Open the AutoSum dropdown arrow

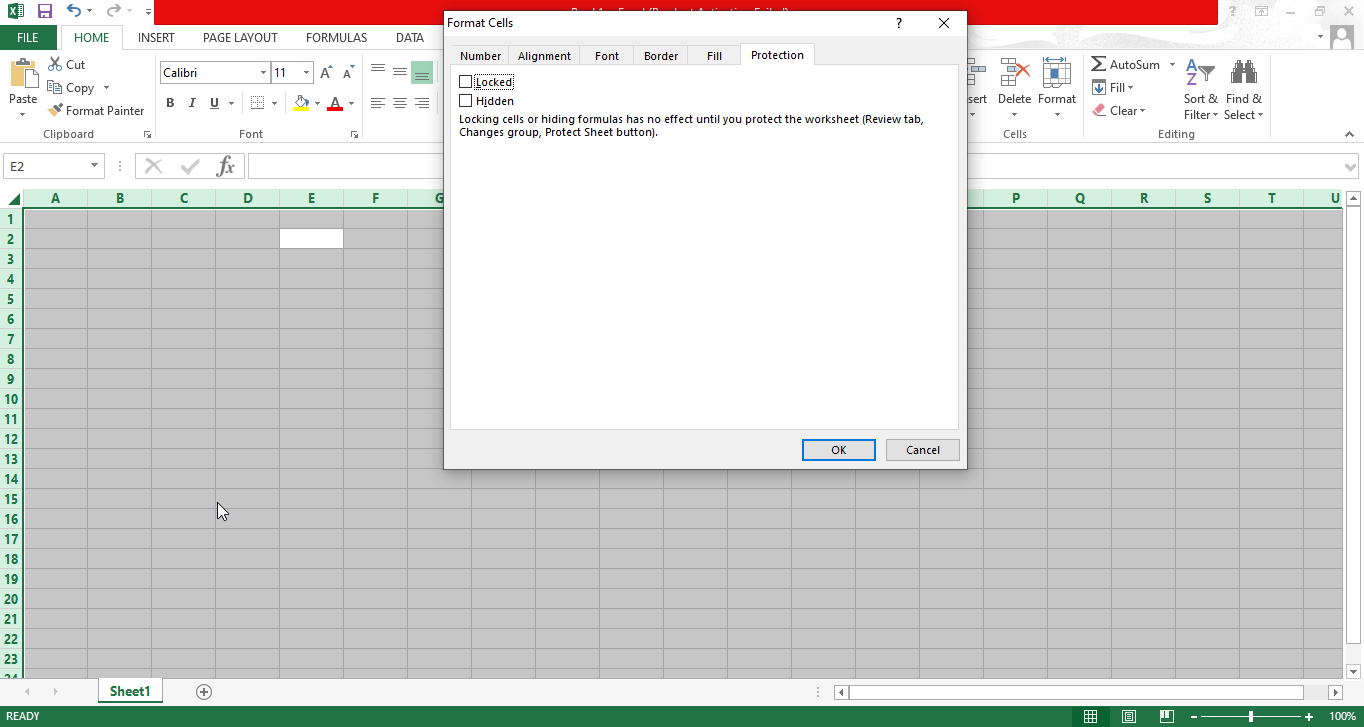tap(1172, 64)
